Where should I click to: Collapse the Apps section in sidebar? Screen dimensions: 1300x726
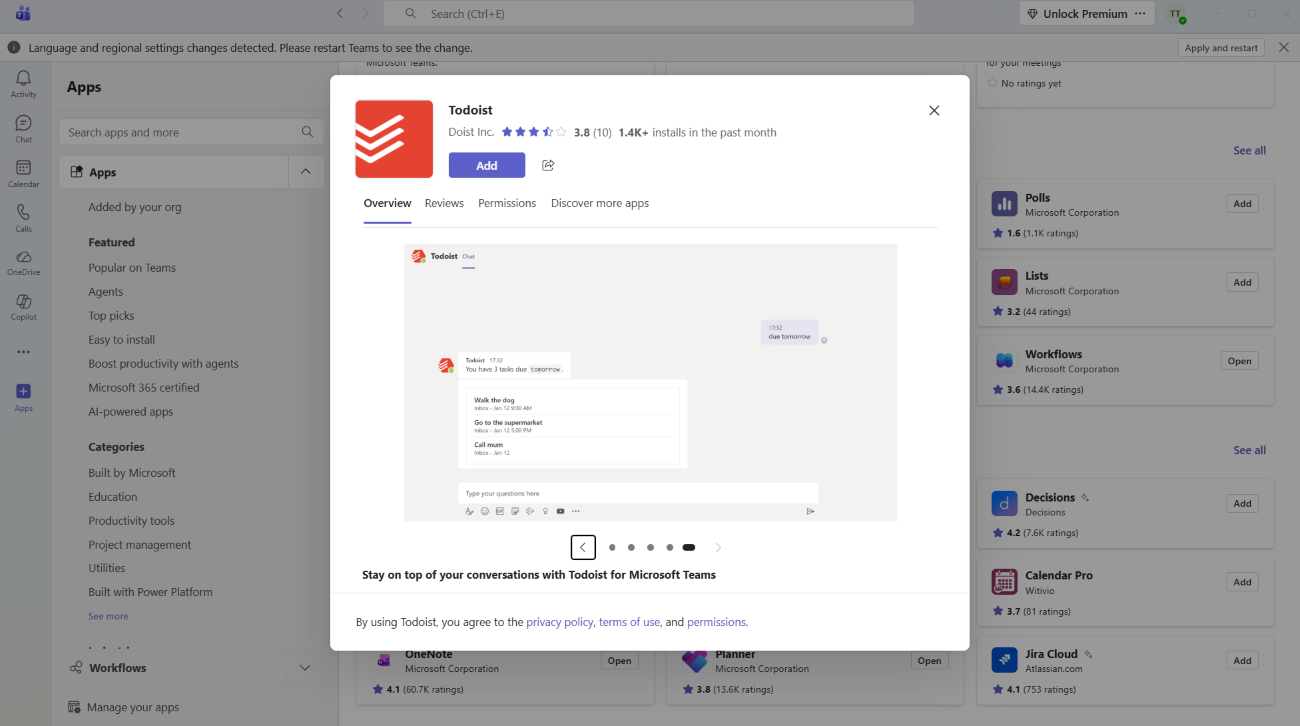(x=305, y=172)
